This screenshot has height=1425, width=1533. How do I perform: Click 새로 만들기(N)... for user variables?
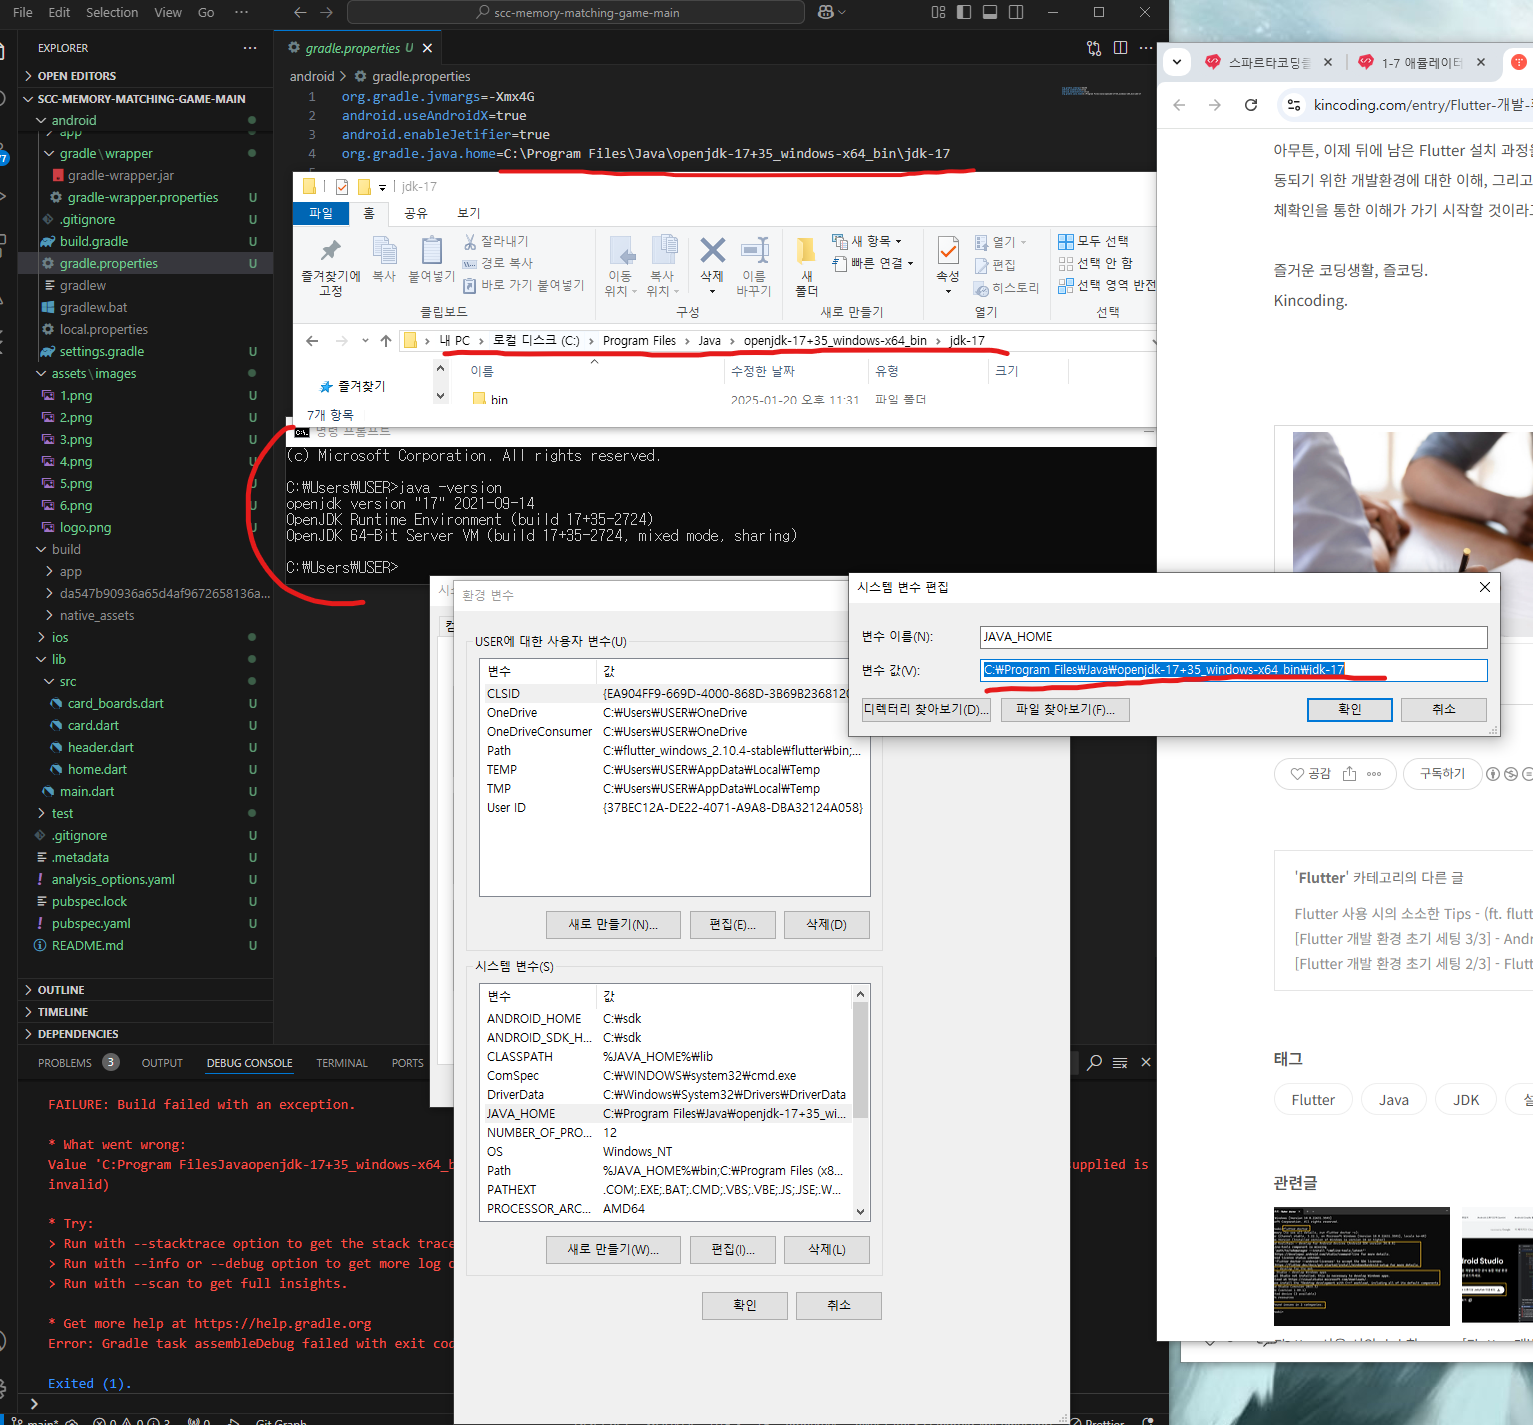click(613, 924)
